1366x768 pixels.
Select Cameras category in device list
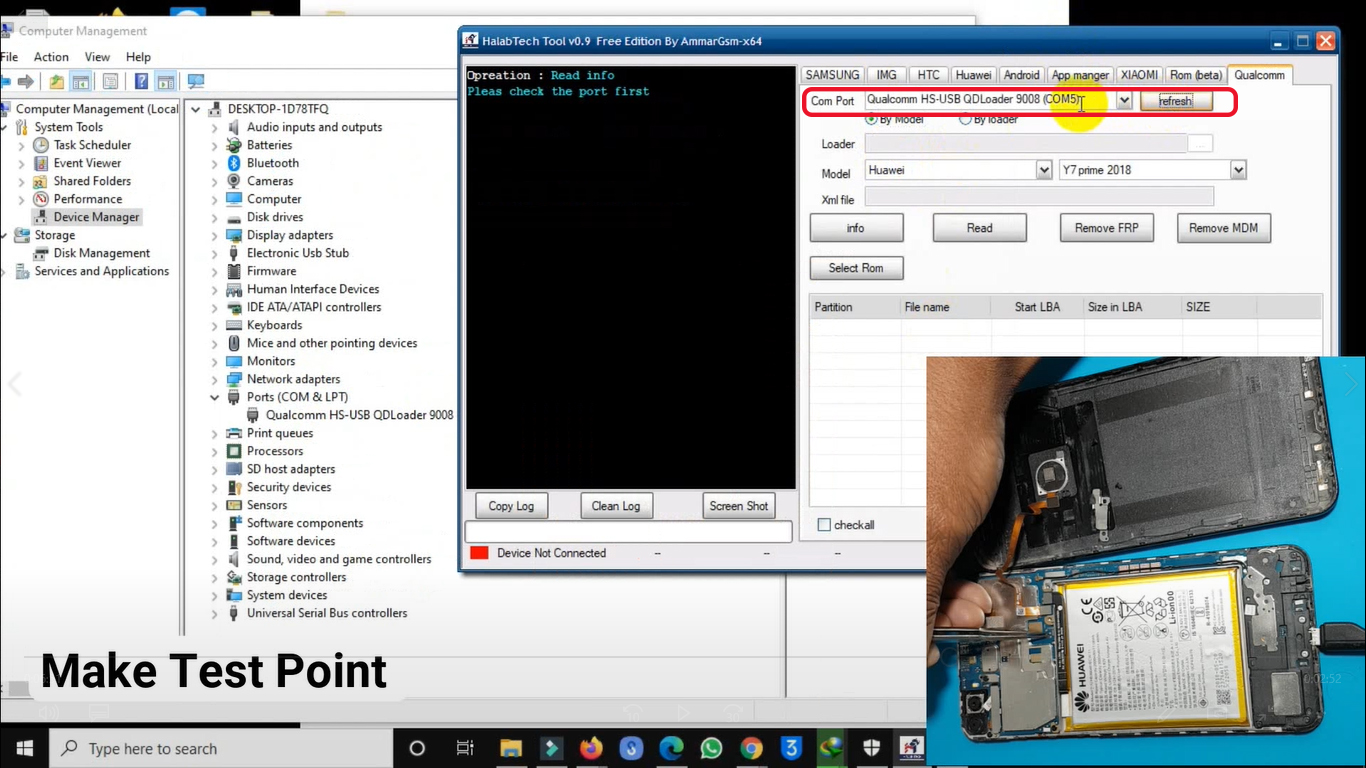click(x=270, y=181)
